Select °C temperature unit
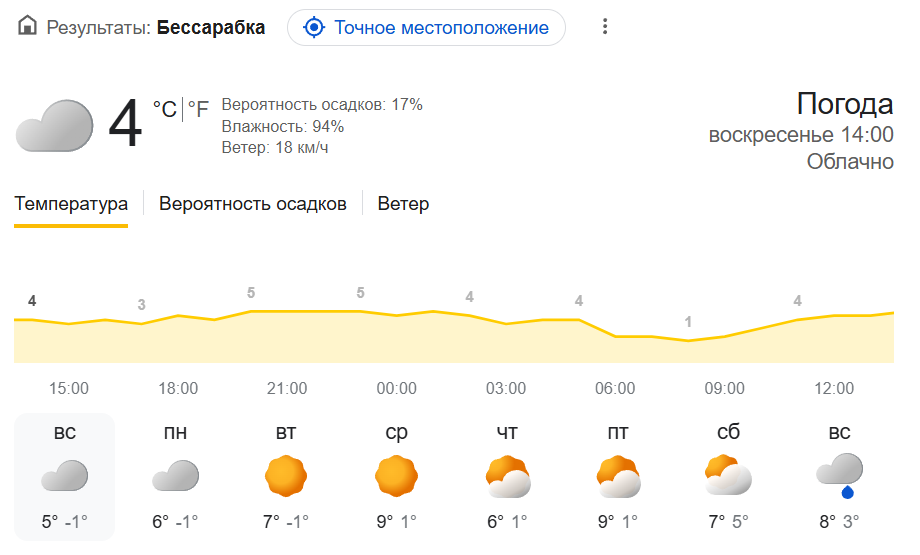The width and height of the screenshot is (920, 555). [x=164, y=108]
